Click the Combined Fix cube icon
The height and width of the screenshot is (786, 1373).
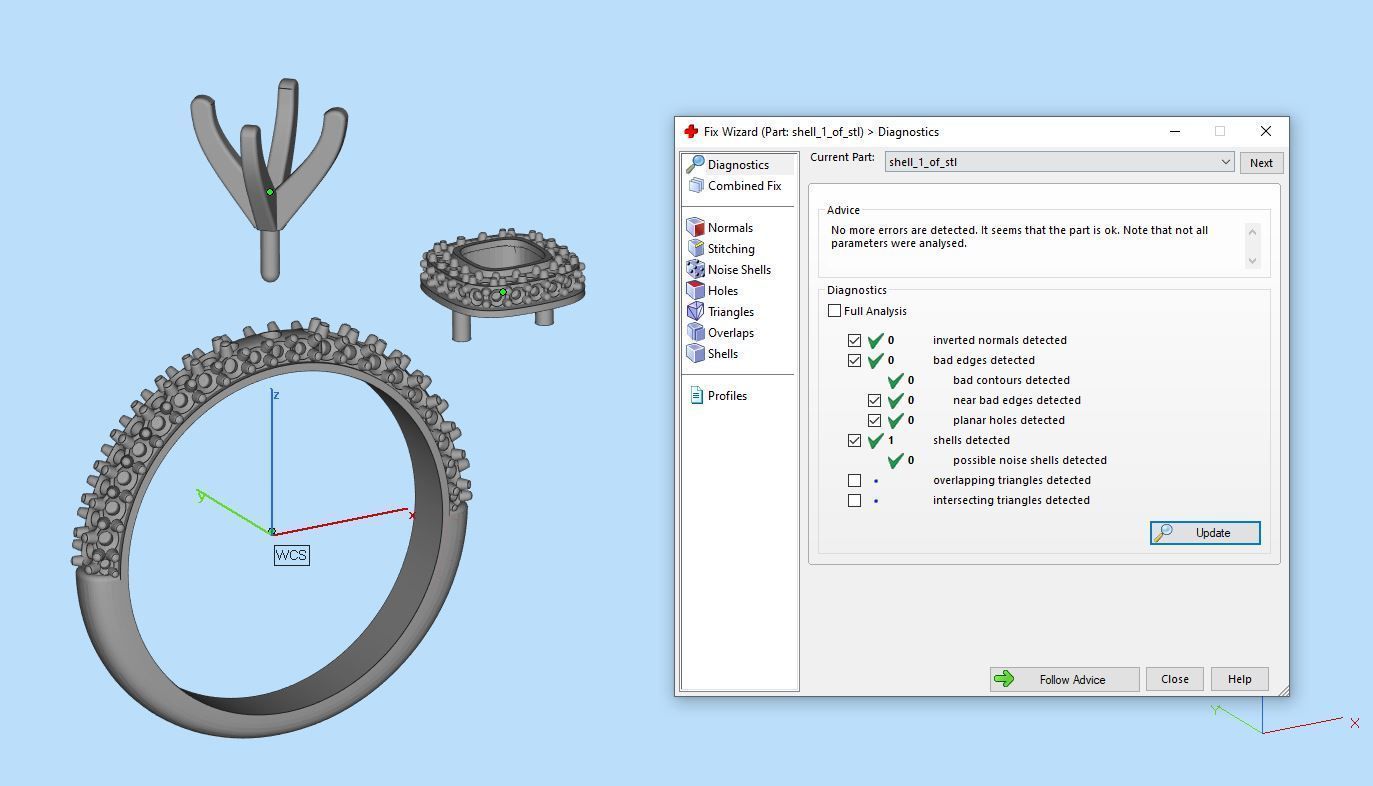696,186
